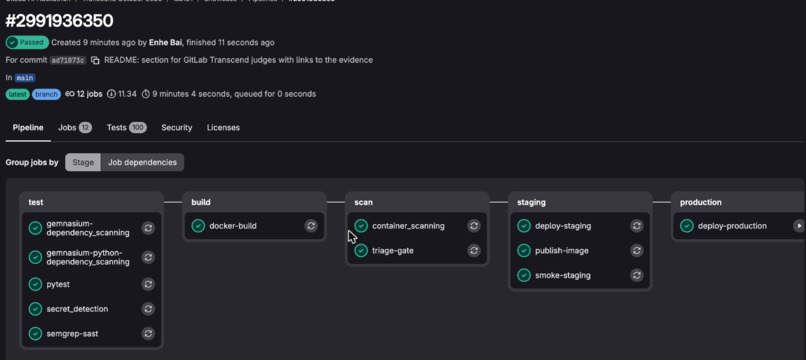
Task: Open the gemnasium-python-dependency_scanning job
Action: point(88,257)
